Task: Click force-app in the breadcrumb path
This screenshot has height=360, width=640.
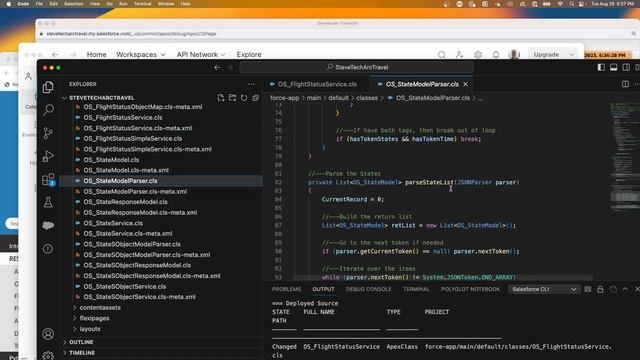Action: click(284, 98)
